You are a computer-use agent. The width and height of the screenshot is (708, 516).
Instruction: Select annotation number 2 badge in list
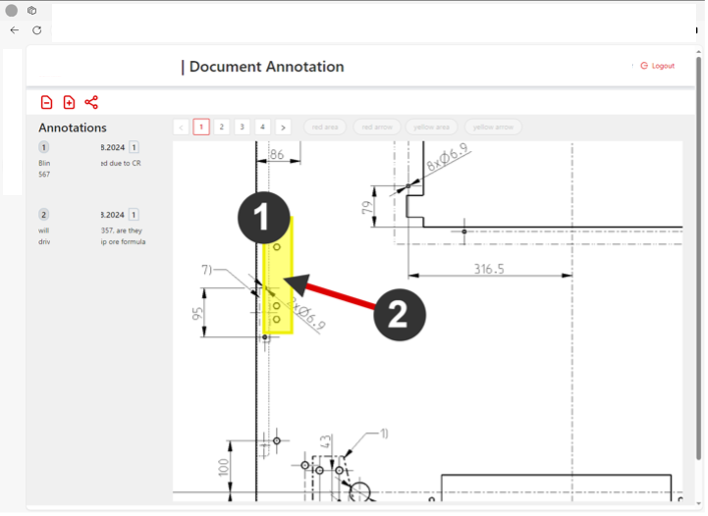point(44,215)
